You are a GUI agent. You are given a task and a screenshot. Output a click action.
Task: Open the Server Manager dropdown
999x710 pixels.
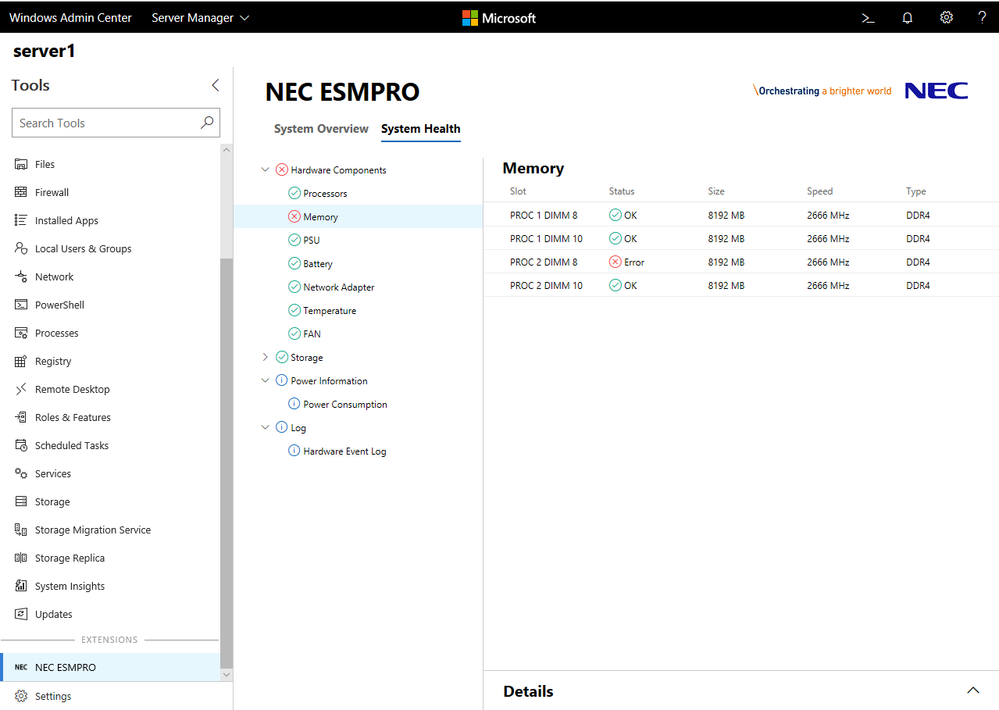point(200,18)
